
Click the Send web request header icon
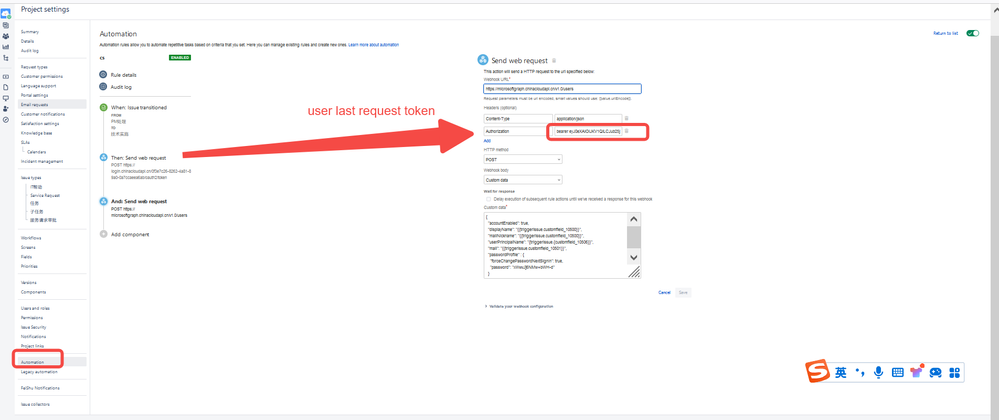pyautogui.click(x=483, y=61)
